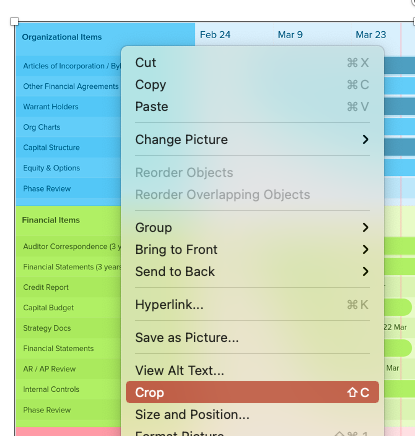
Task: Click the Financial Items section header
Action: [51, 220]
